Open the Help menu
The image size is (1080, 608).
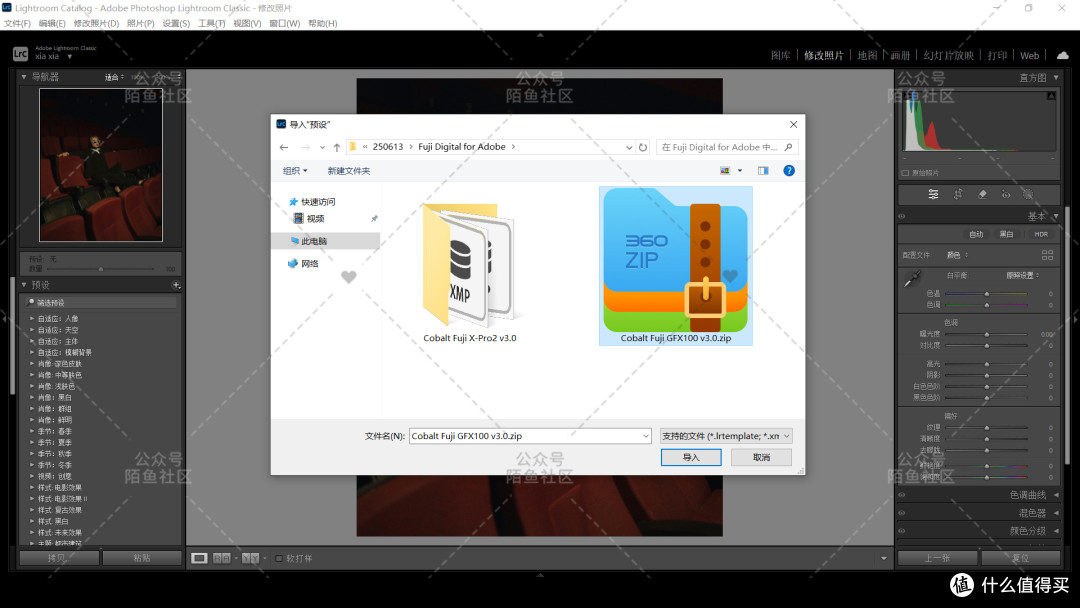click(323, 23)
